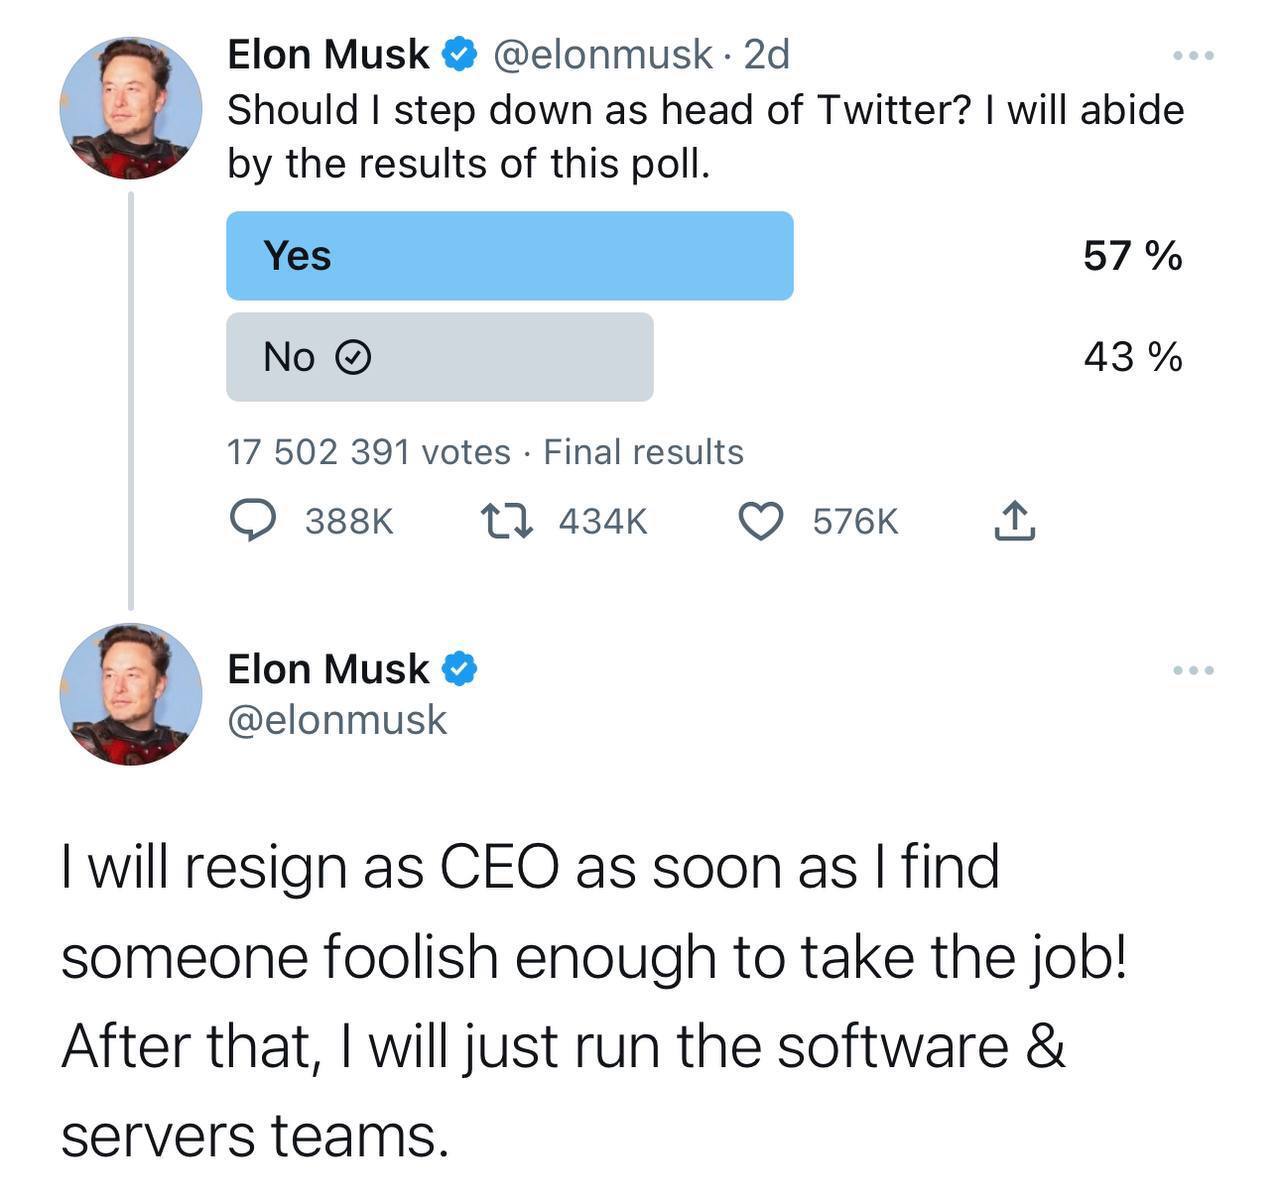1280x1201 pixels.
Task: Open the profile picture on the resignation tweet
Action: tap(130, 694)
